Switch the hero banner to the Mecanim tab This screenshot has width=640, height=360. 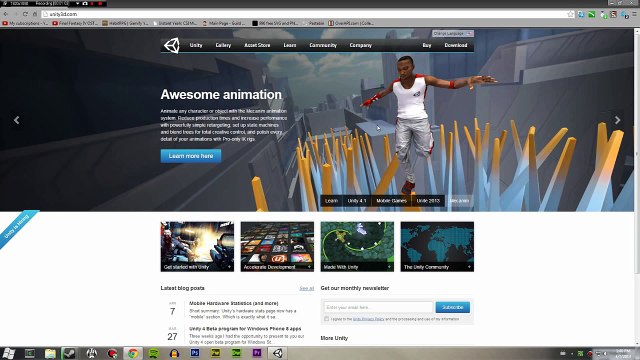click(459, 201)
